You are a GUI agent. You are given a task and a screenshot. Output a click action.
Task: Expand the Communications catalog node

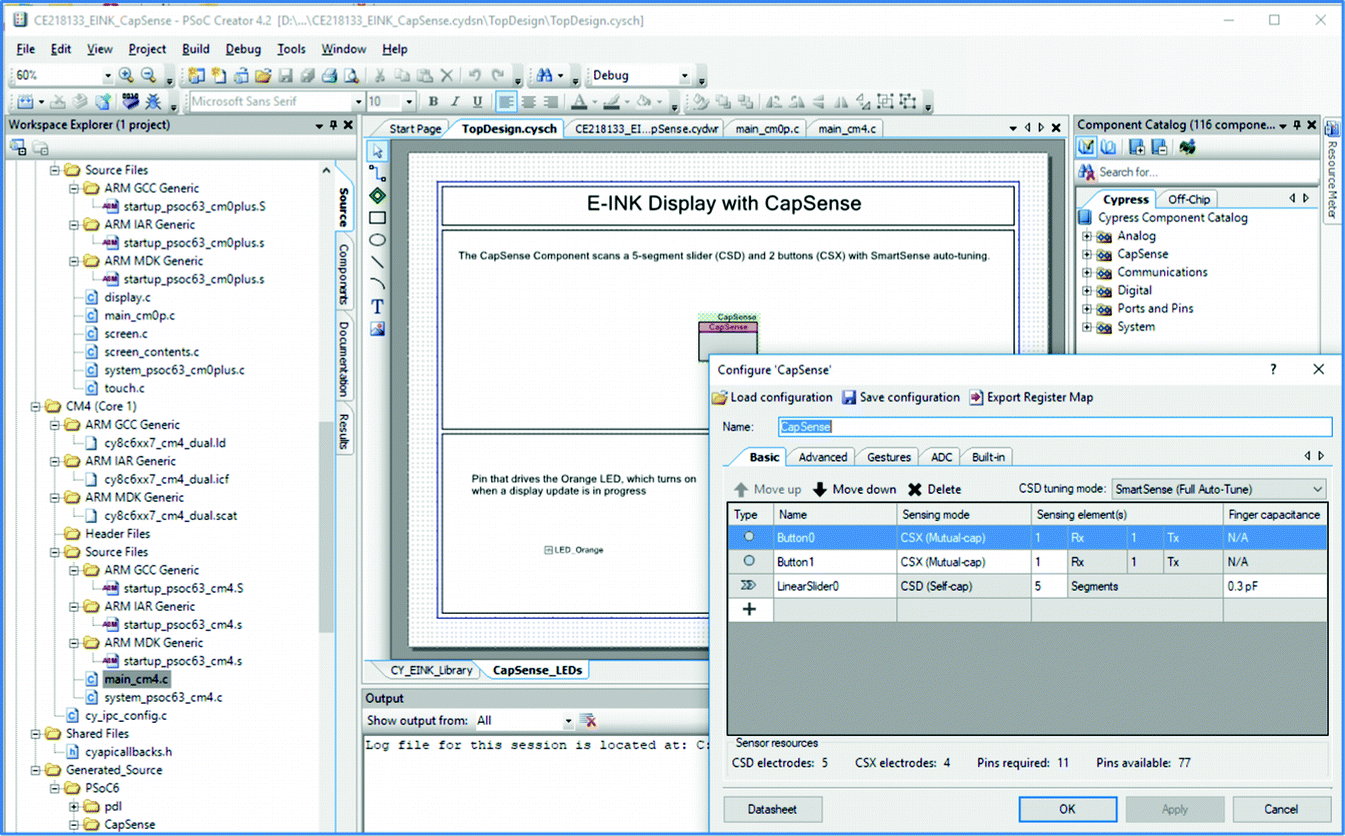click(1087, 273)
